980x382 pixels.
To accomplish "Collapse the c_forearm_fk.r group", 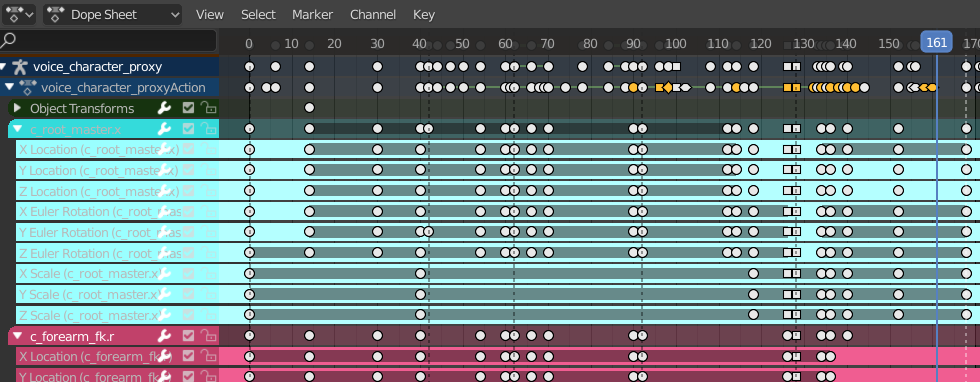I will pos(18,336).
